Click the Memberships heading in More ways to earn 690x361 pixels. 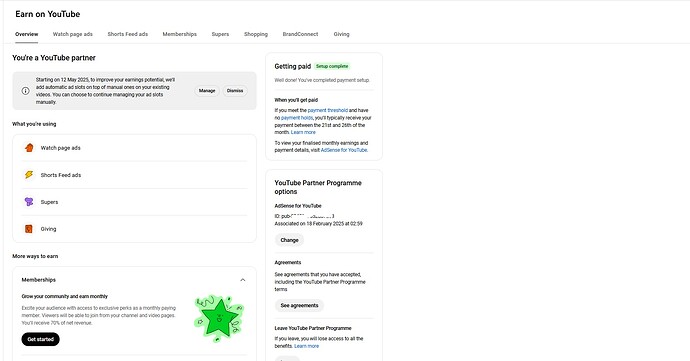39,280
